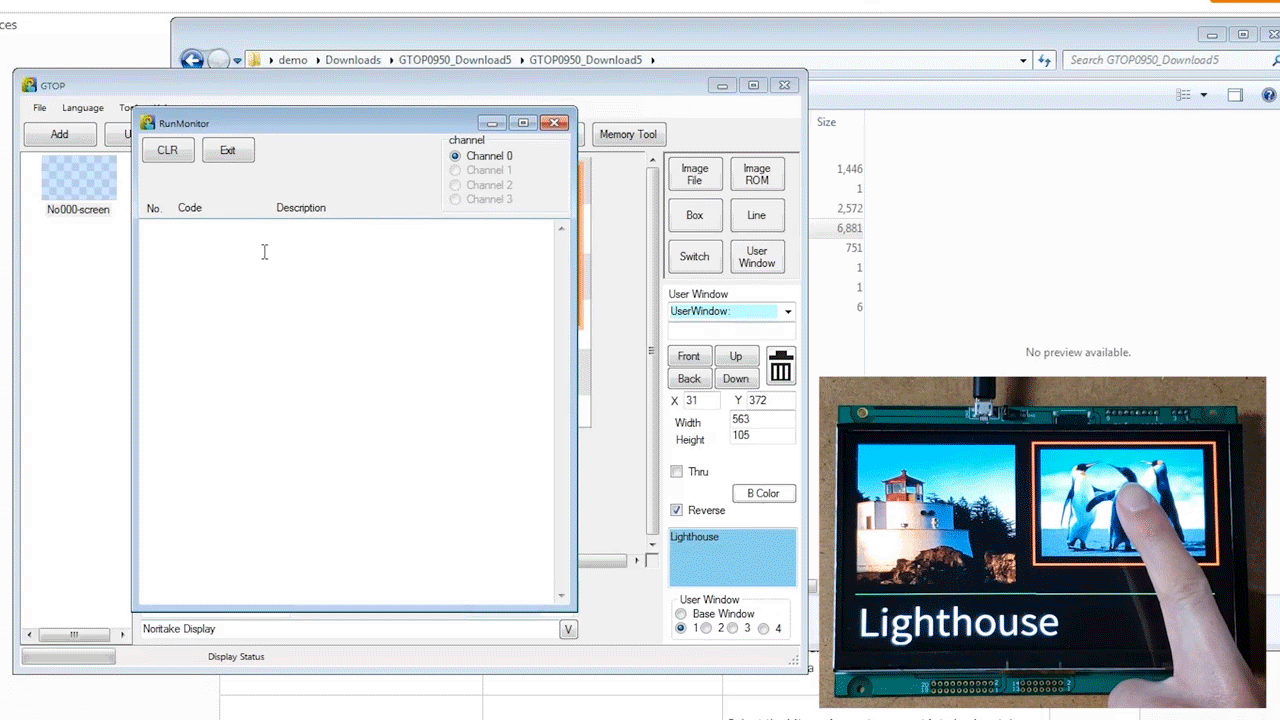Screen dimensions: 1280x720
Task: Click the magnifier icon in Explorer search
Action: coord(1275,60)
